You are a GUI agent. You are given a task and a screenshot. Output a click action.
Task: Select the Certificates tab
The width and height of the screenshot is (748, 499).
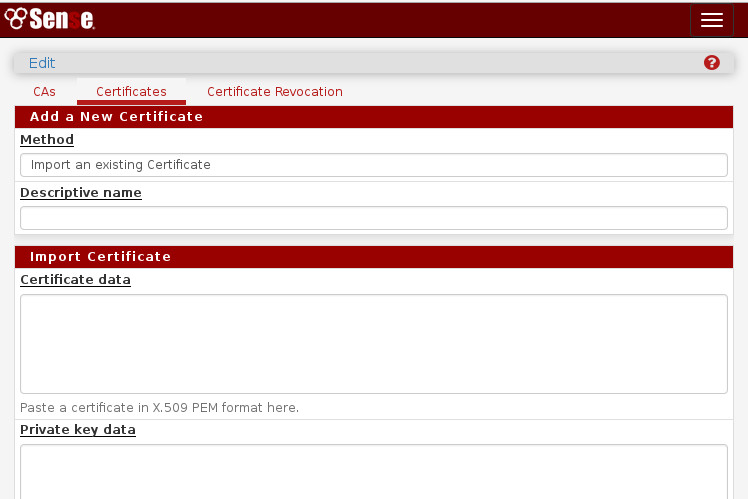pyautogui.click(x=131, y=91)
